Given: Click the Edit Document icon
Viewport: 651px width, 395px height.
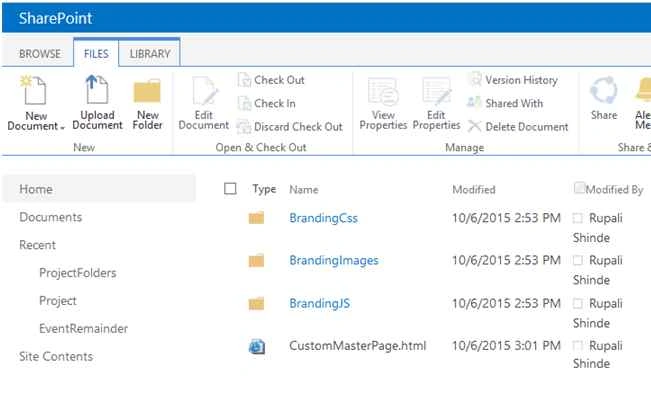Looking at the screenshot, I should (x=205, y=91).
